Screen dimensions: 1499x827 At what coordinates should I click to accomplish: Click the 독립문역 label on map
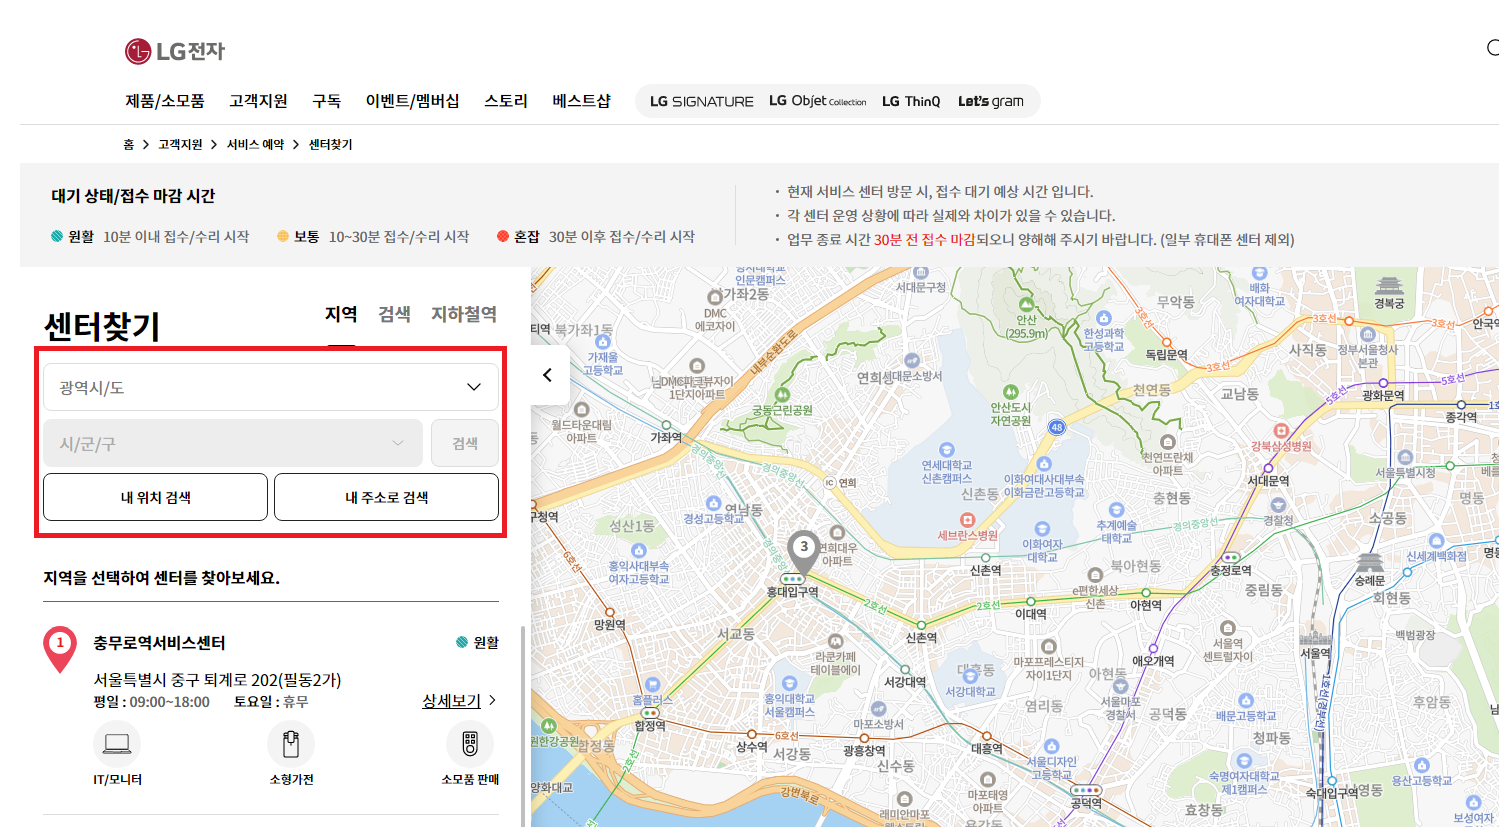coord(1166,355)
